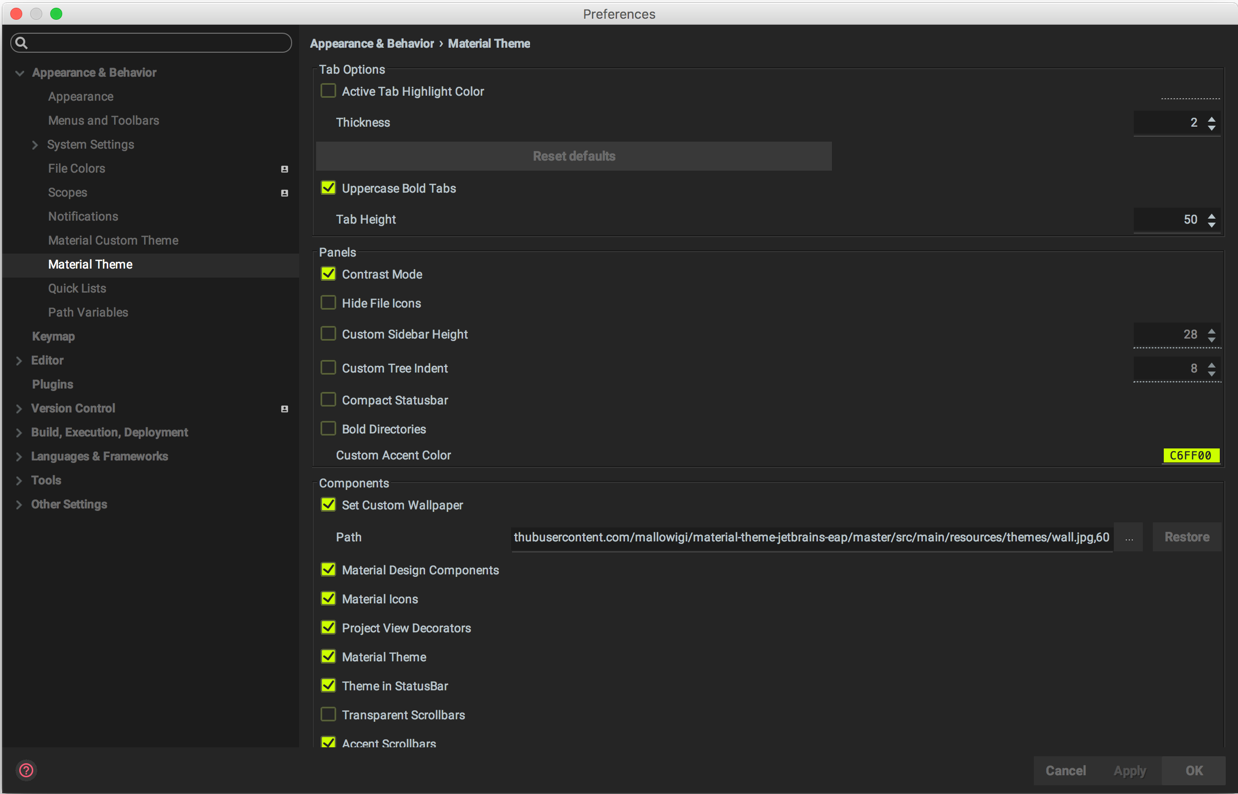Expand the Version Control arrow

tap(19, 409)
